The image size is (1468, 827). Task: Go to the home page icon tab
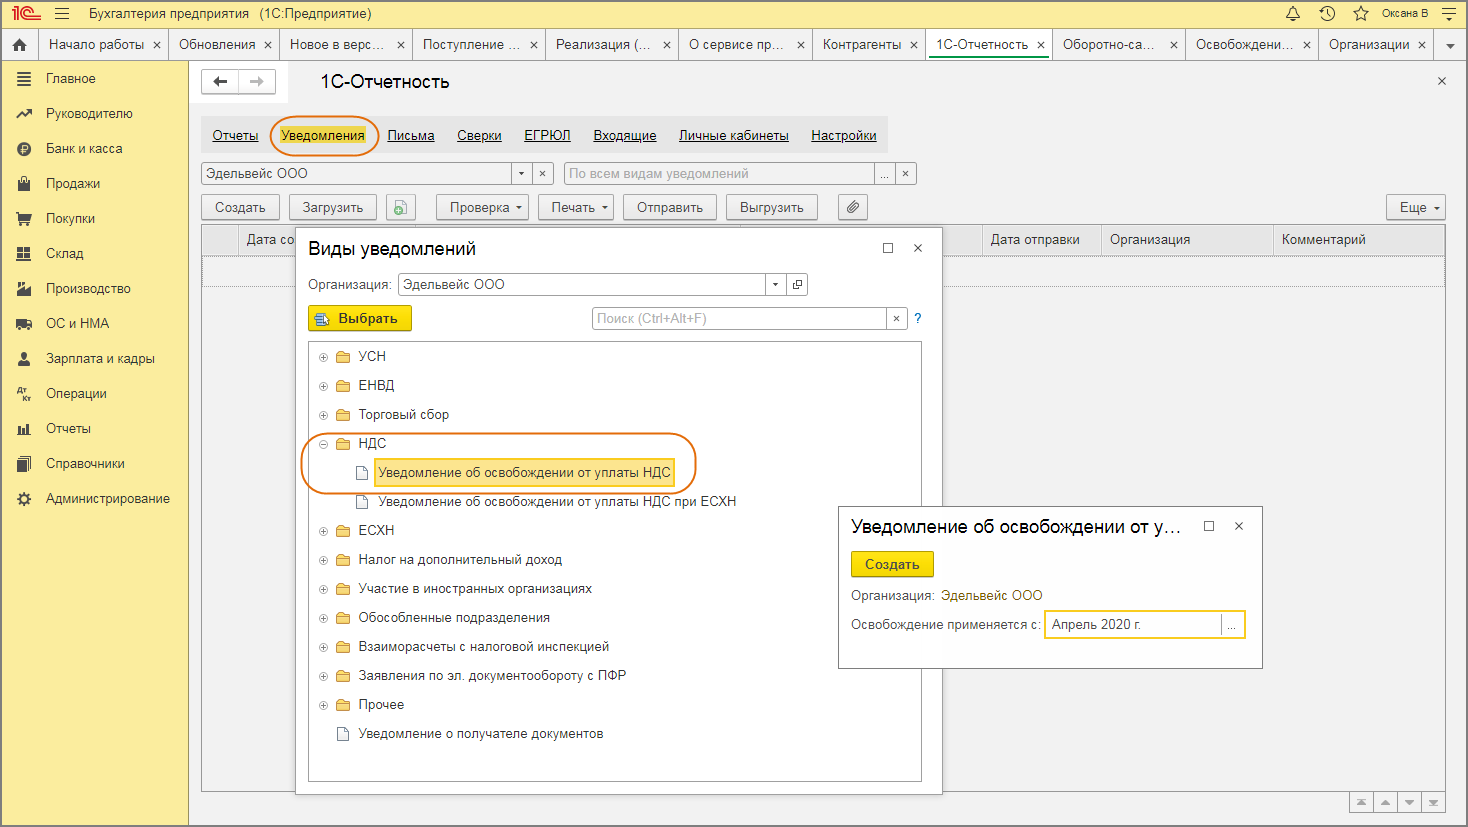click(x=19, y=45)
